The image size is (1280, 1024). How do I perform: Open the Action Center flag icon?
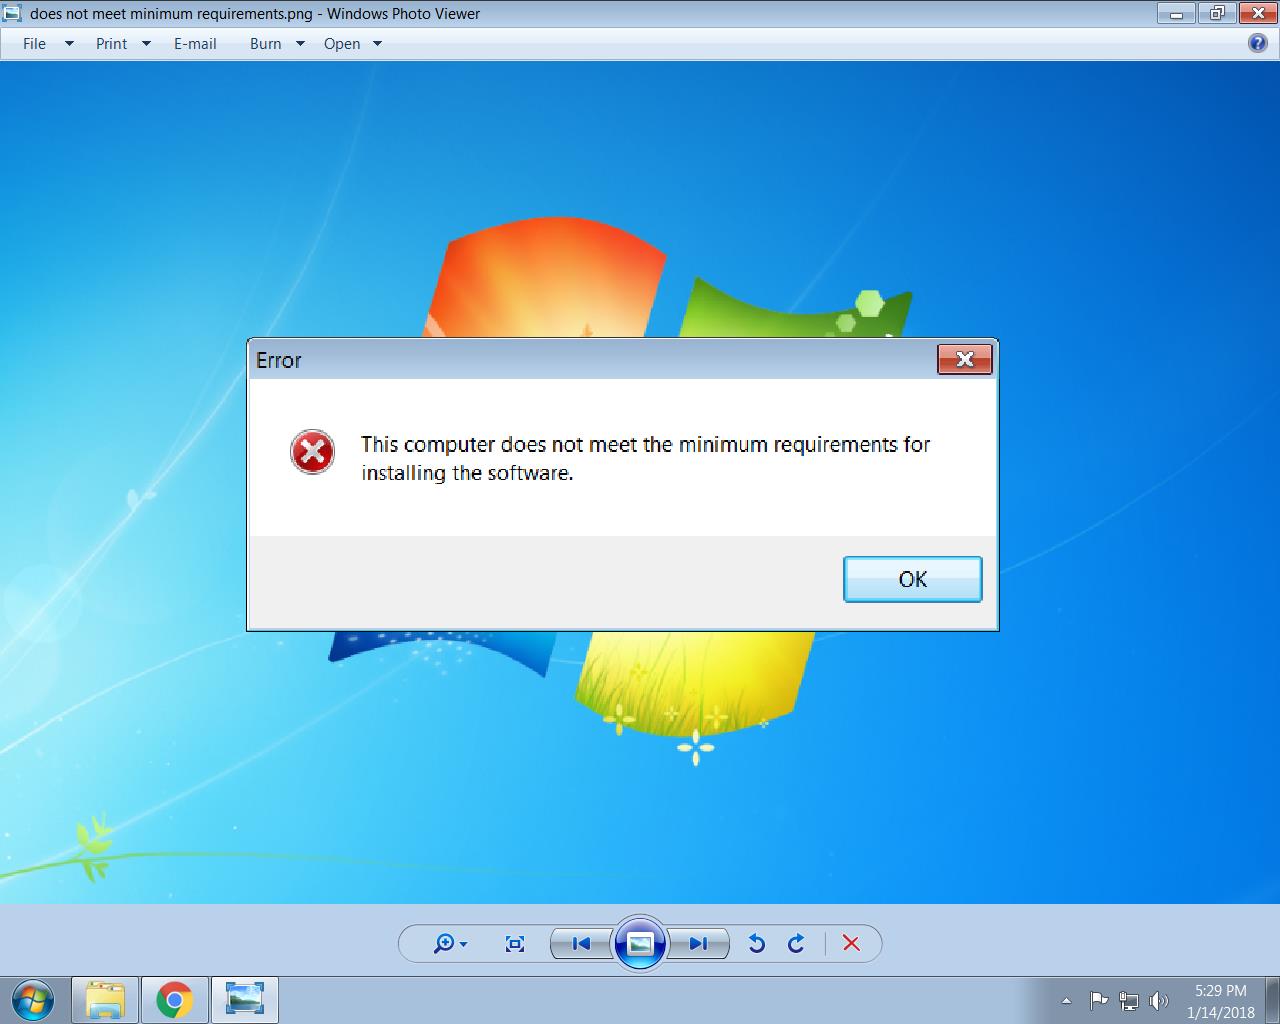pos(1098,1000)
